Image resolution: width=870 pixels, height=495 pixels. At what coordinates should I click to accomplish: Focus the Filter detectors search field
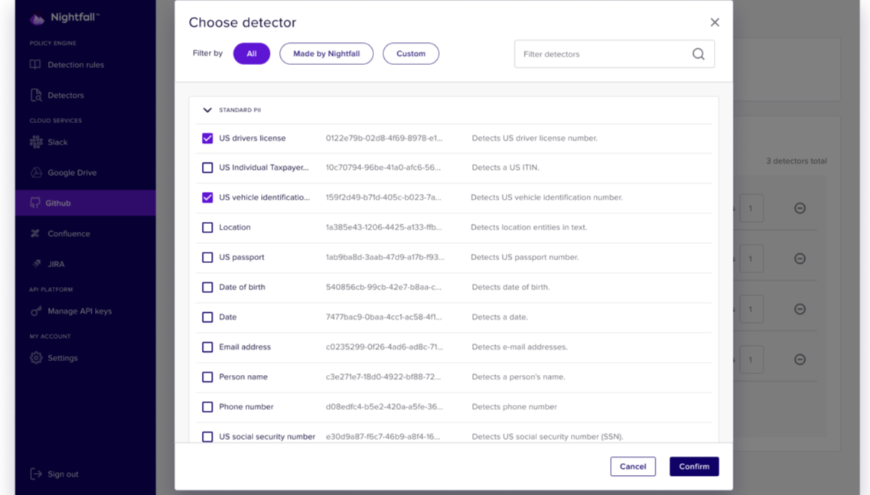coord(614,54)
